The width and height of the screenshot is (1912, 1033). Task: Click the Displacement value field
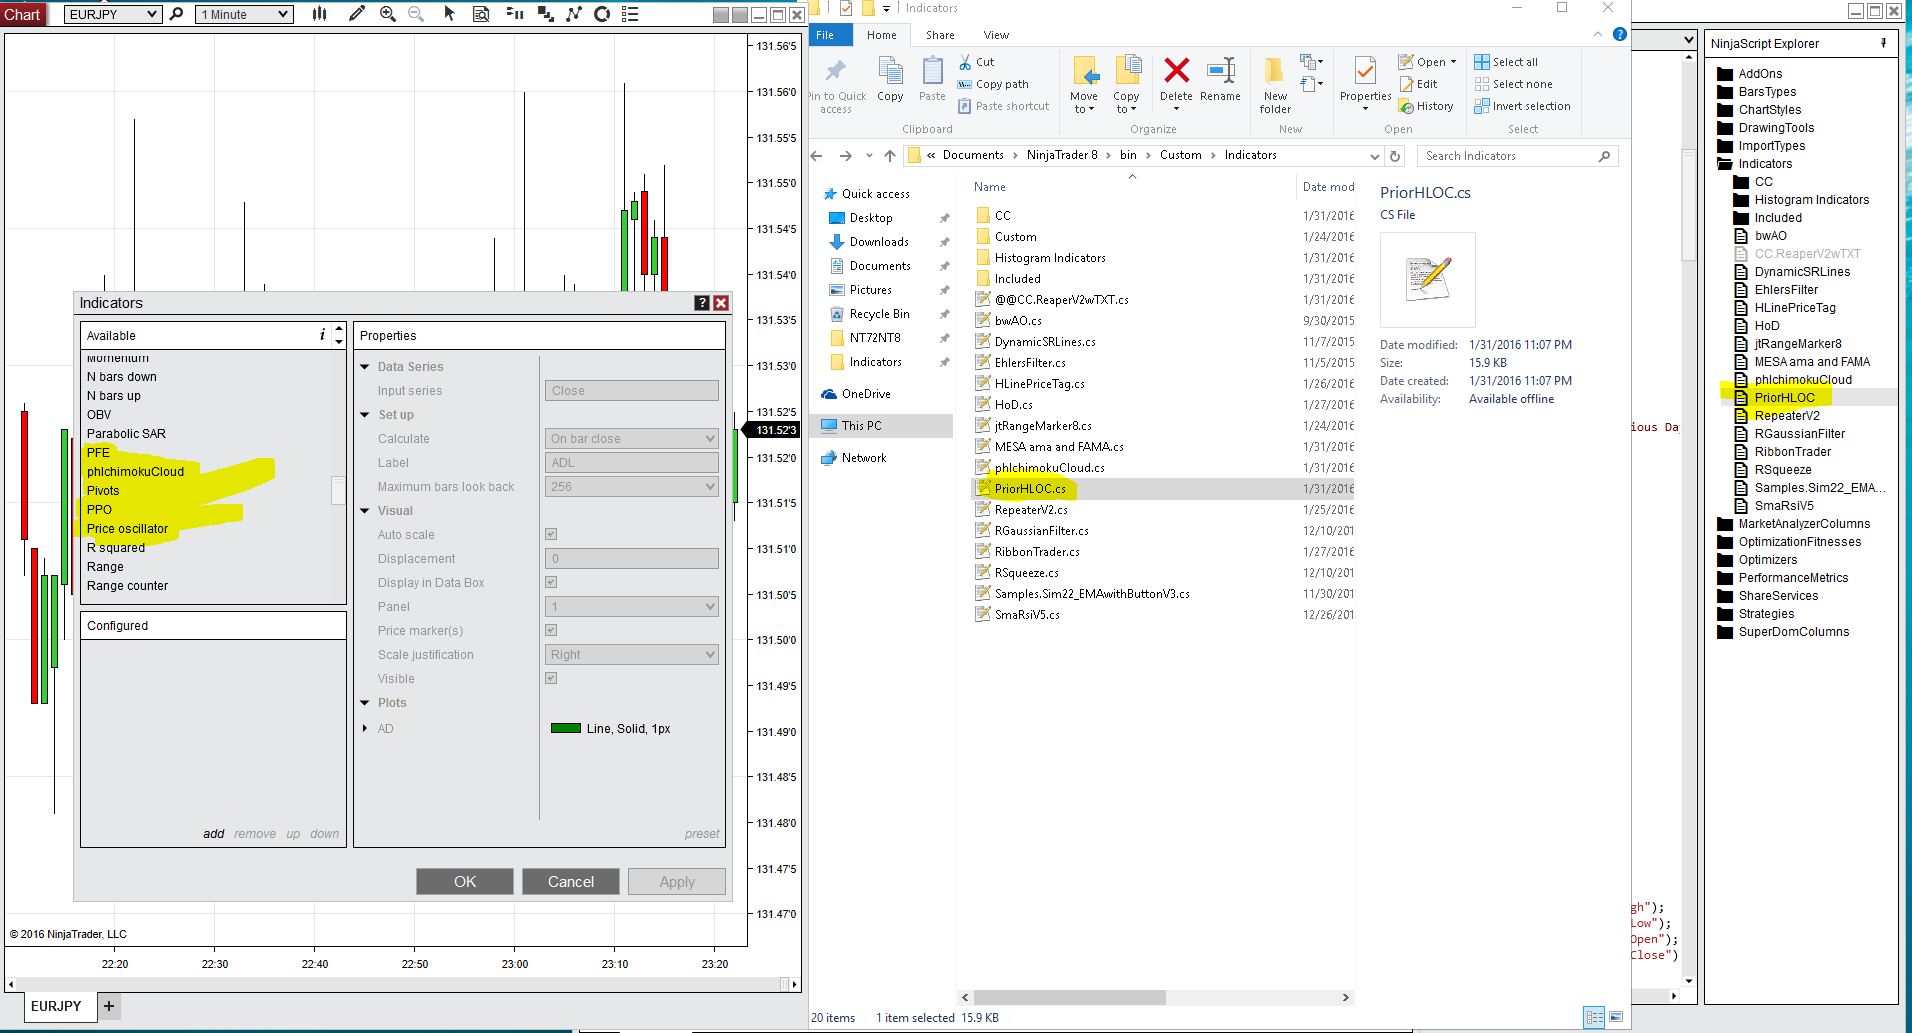[x=632, y=558]
